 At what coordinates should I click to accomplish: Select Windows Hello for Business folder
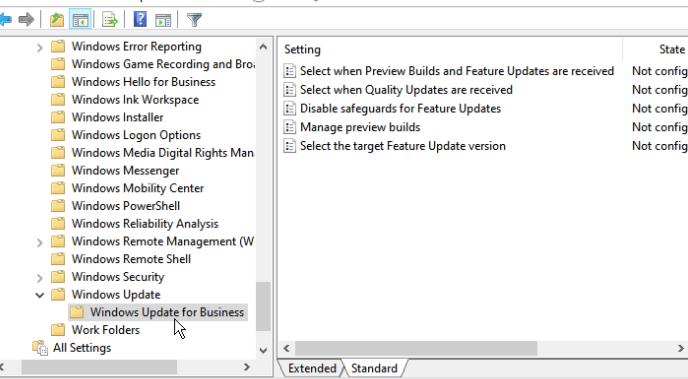point(143,82)
